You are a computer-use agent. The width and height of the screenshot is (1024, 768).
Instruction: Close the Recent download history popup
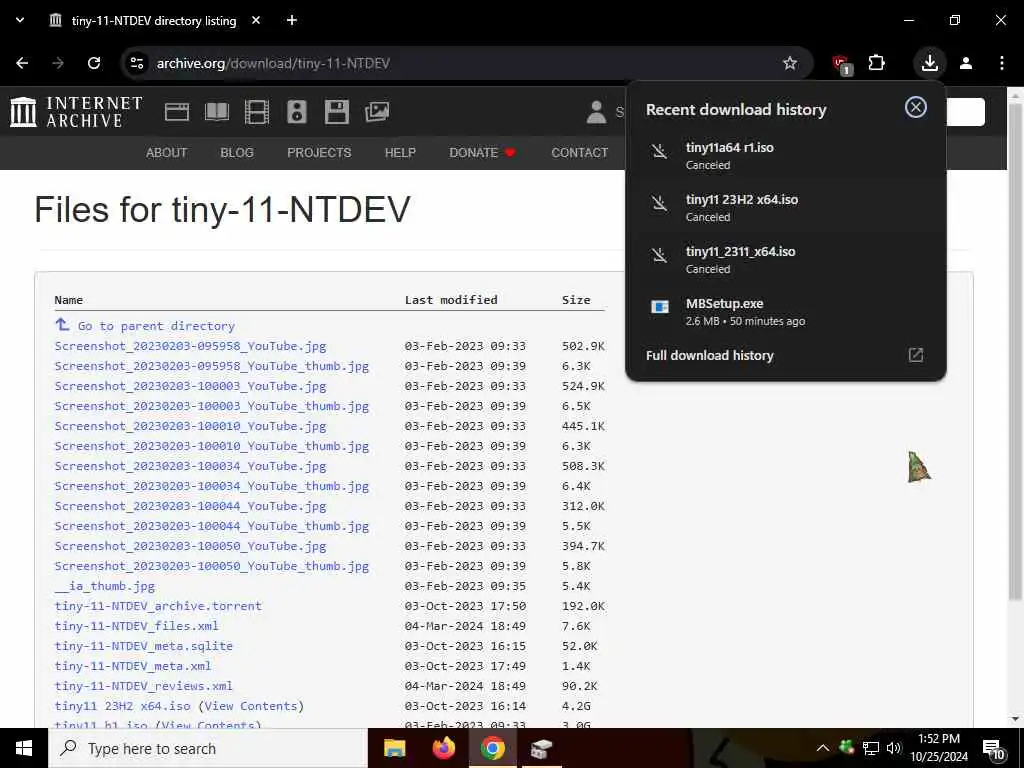[916, 107]
